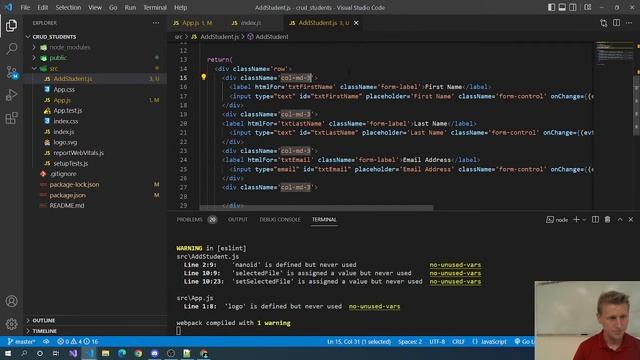640x360 pixels.
Task: Customize layout icon in title bar
Action: [588, 7]
